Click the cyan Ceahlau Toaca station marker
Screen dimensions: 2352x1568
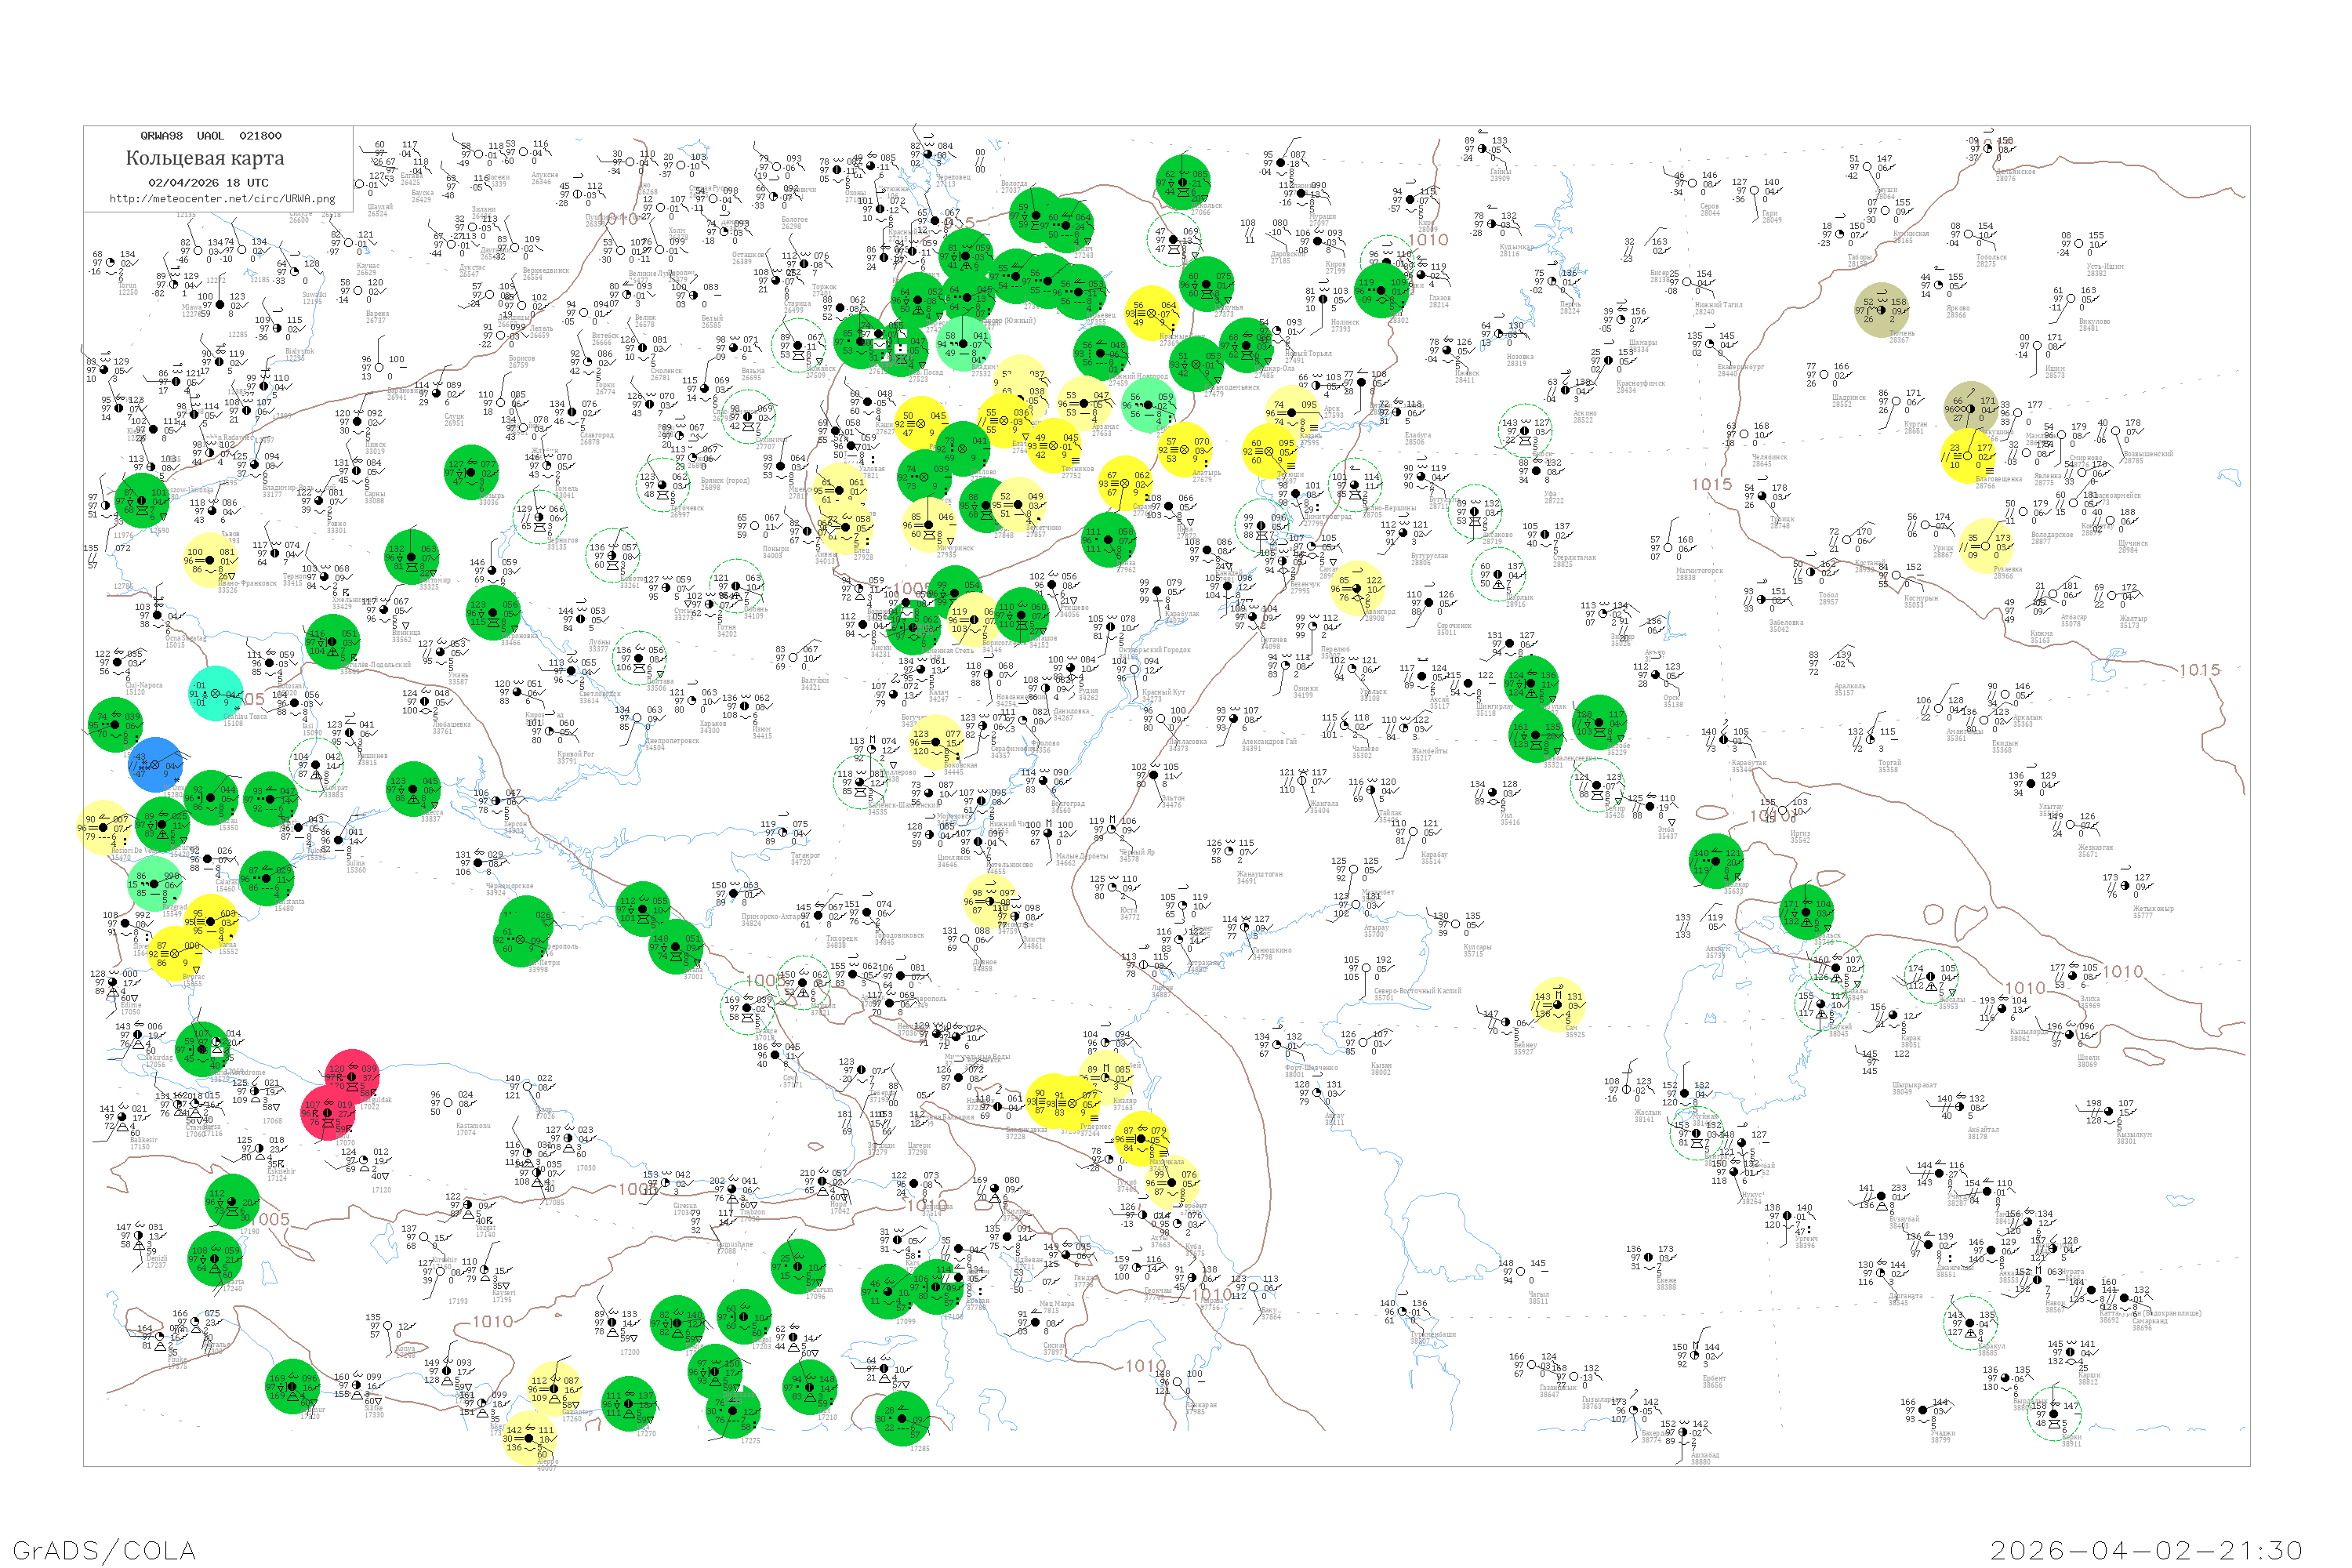coord(215,693)
